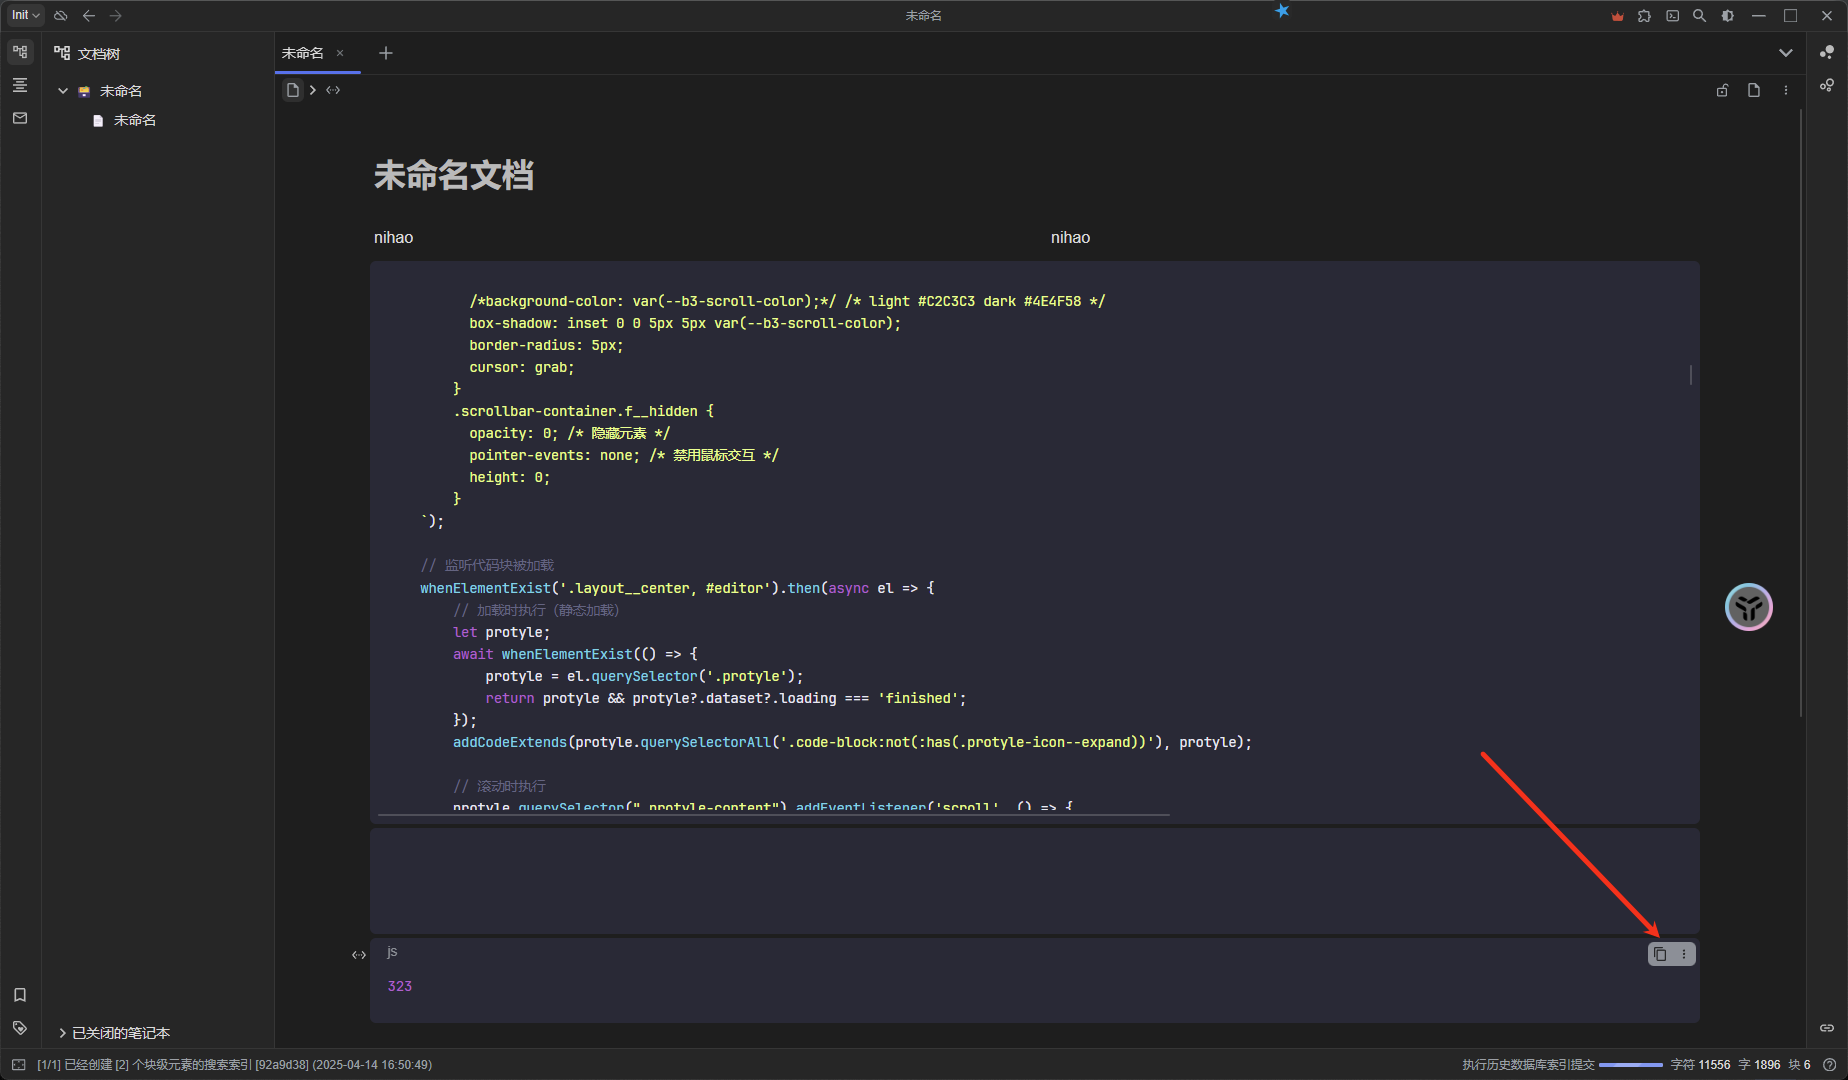Screen dimensions: 1848x1080
Task: Open the Bookmarks panel icon
Action: click(20, 995)
